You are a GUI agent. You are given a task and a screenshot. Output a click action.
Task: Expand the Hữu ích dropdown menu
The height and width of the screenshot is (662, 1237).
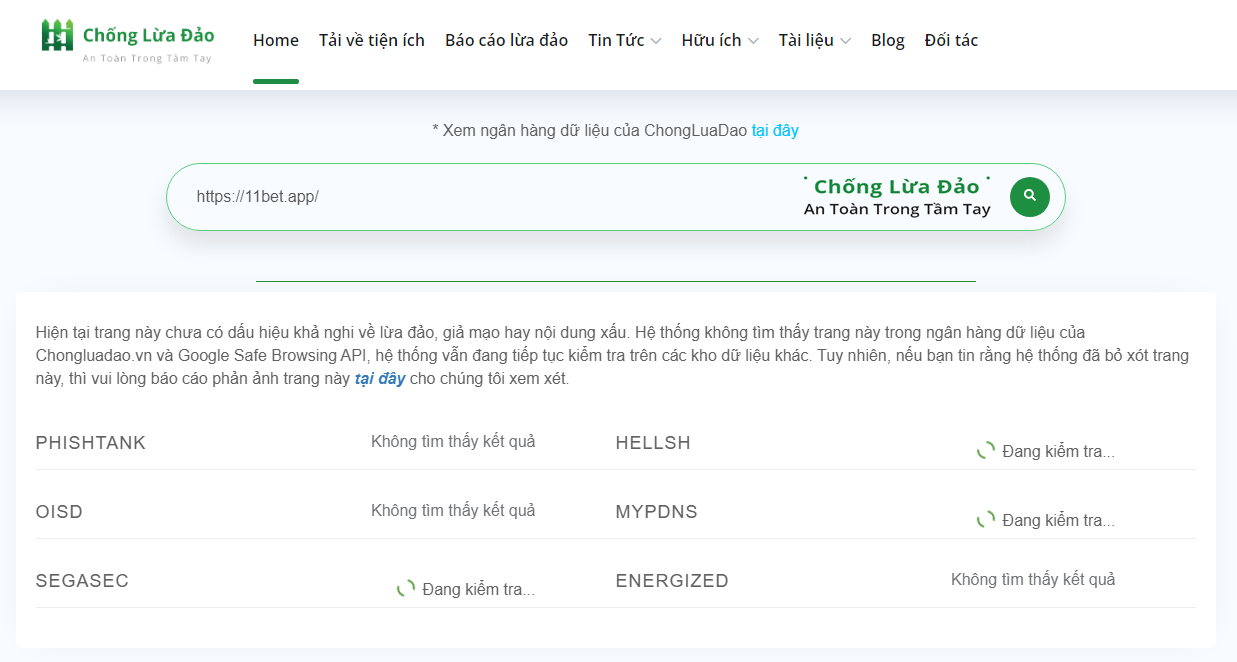(720, 40)
